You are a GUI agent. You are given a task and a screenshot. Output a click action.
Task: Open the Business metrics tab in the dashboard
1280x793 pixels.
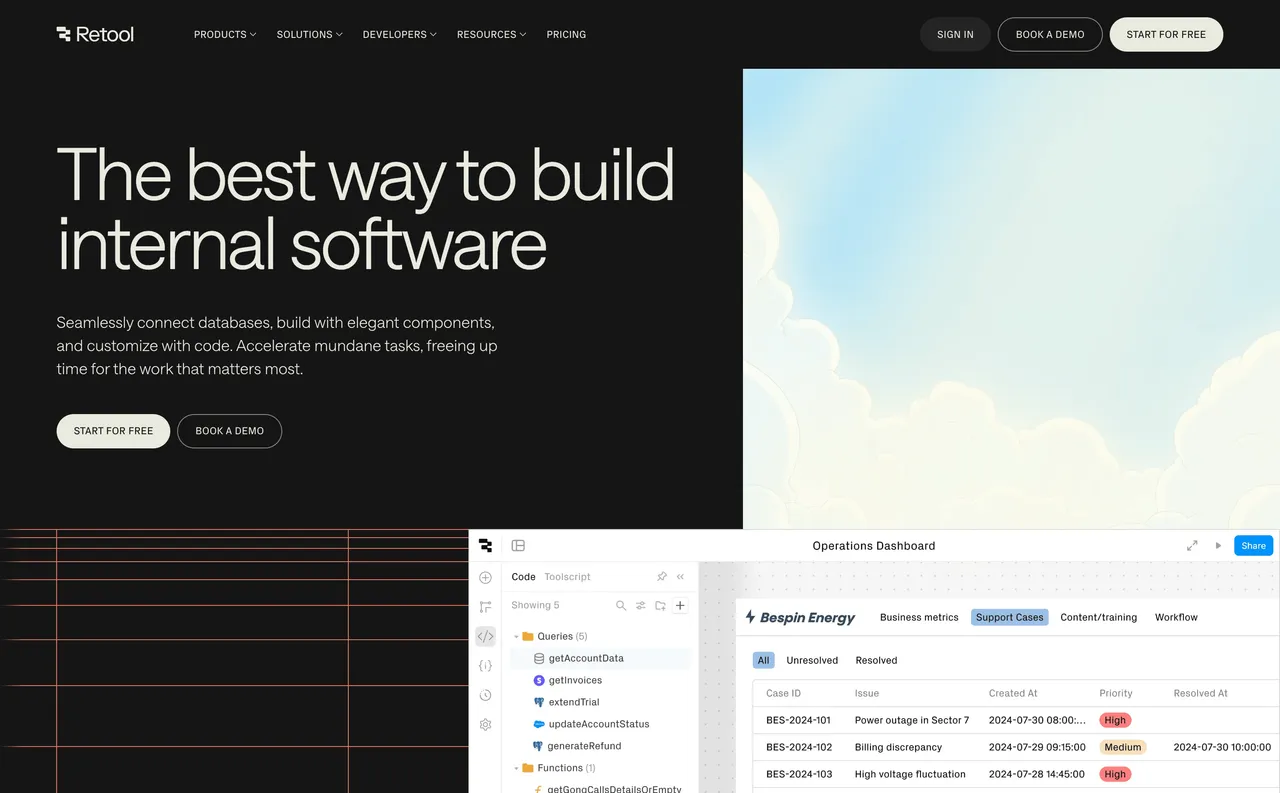point(918,617)
